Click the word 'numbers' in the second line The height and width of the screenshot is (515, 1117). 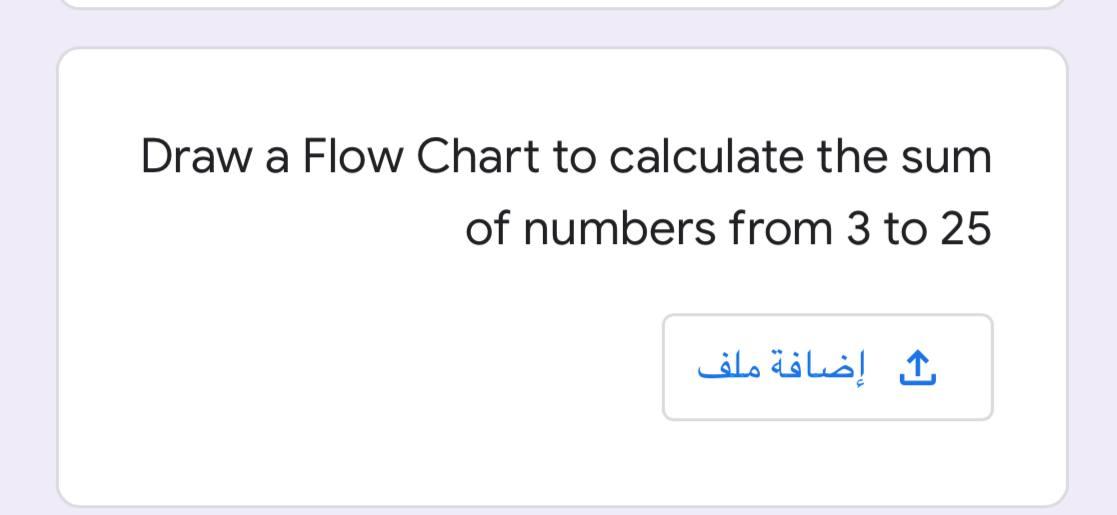619,229
